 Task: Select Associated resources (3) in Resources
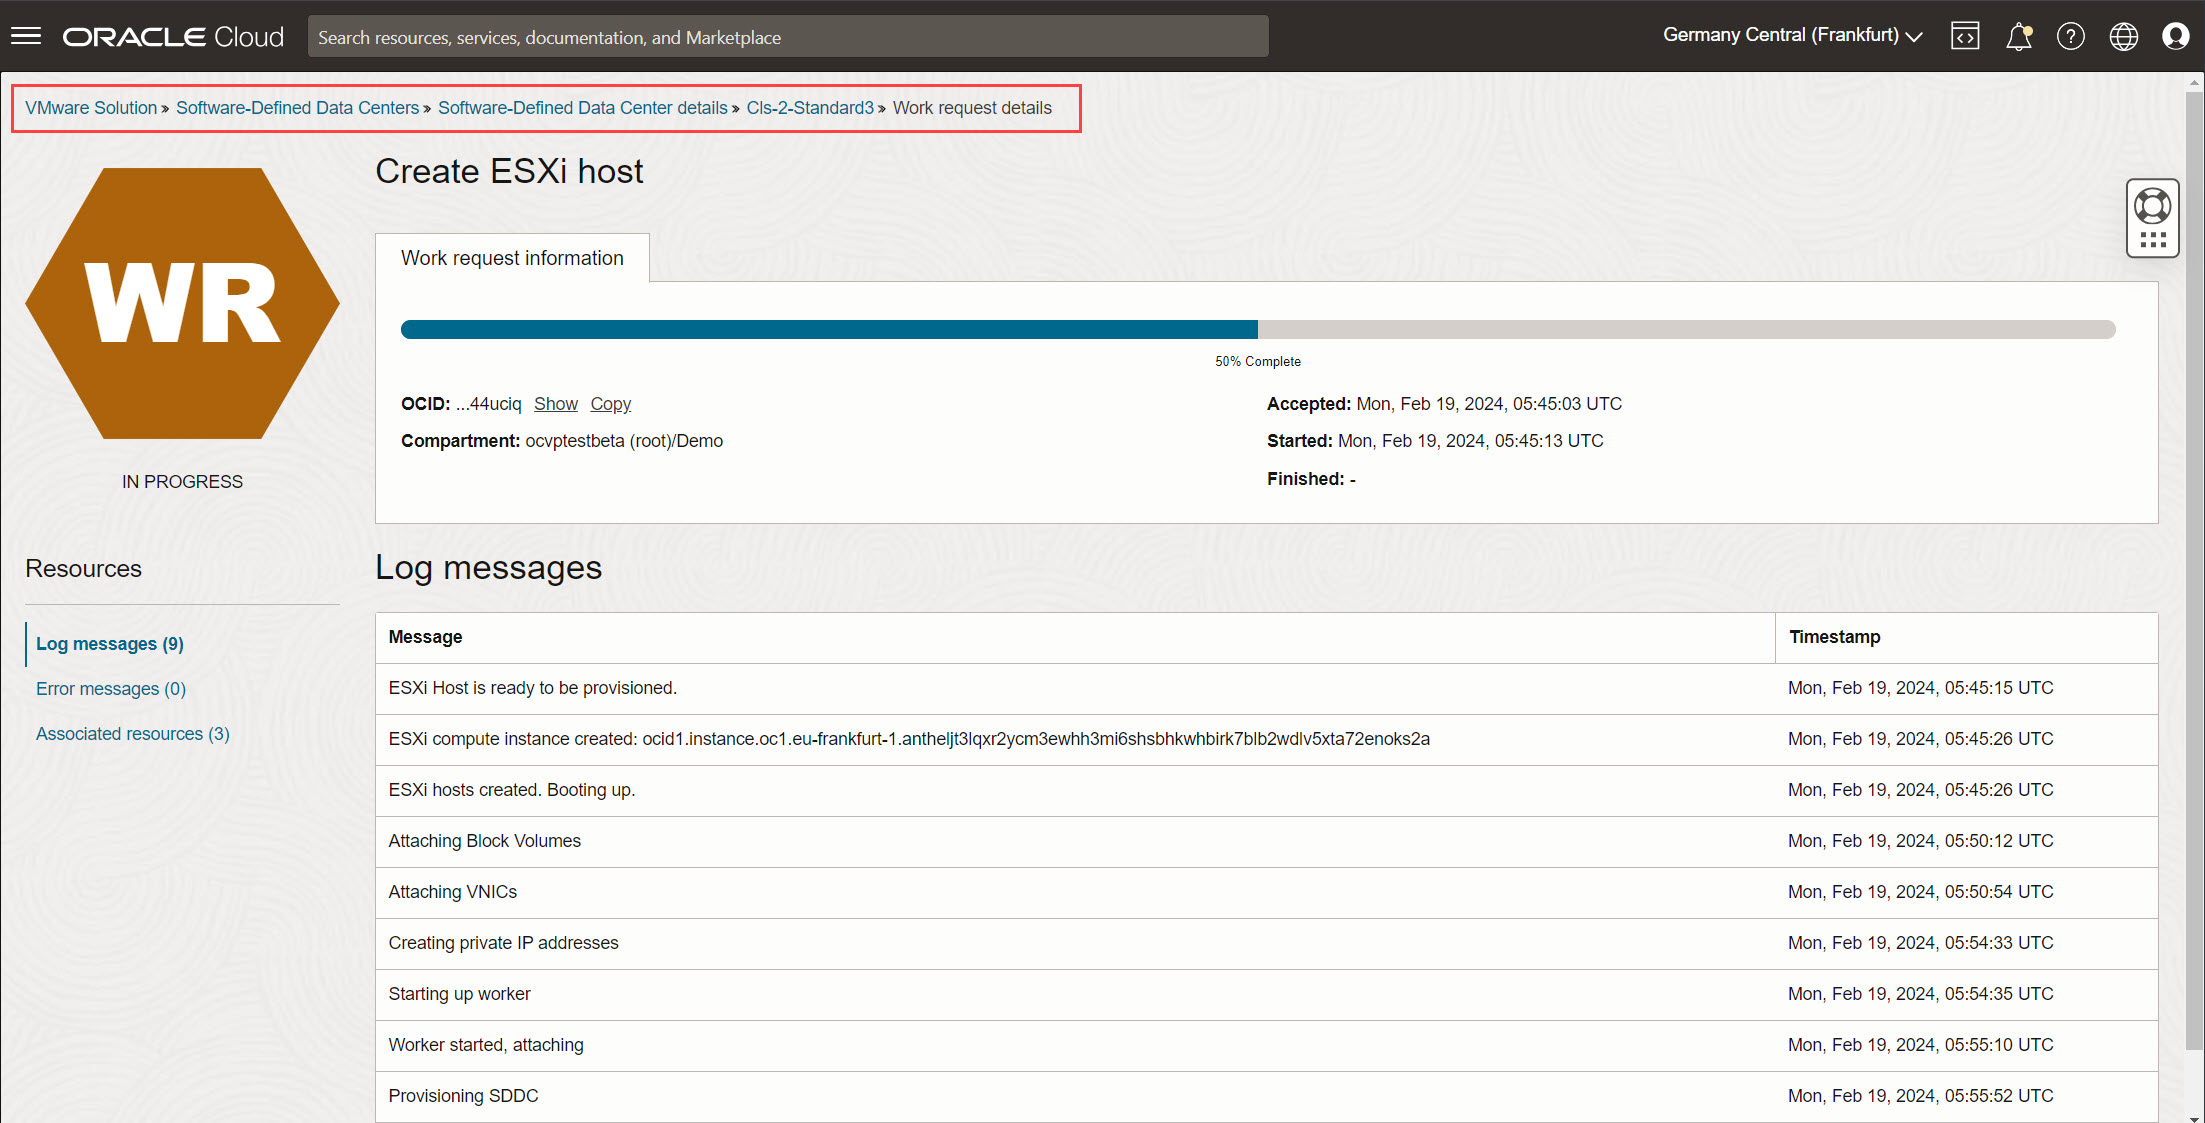pyautogui.click(x=133, y=734)
